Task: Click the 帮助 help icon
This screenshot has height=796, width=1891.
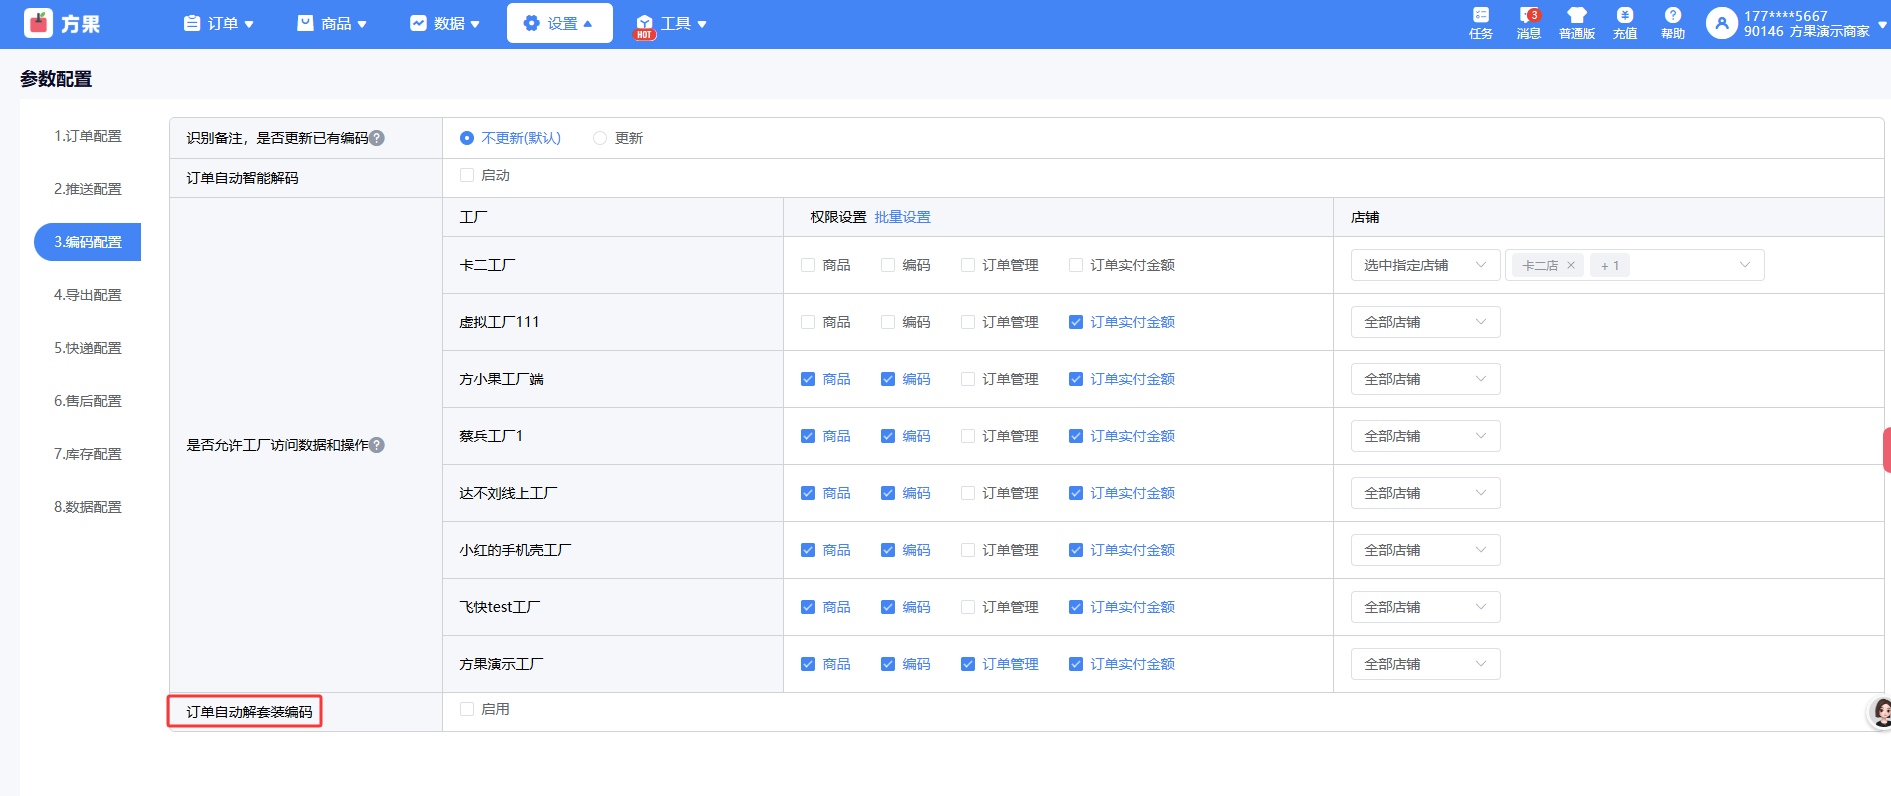Action: (1673, 16)
